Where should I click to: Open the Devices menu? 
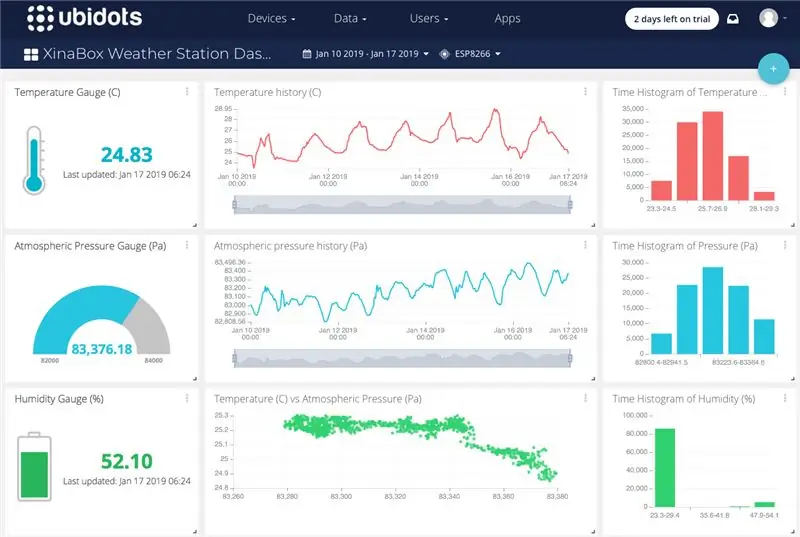pos(271,19)
